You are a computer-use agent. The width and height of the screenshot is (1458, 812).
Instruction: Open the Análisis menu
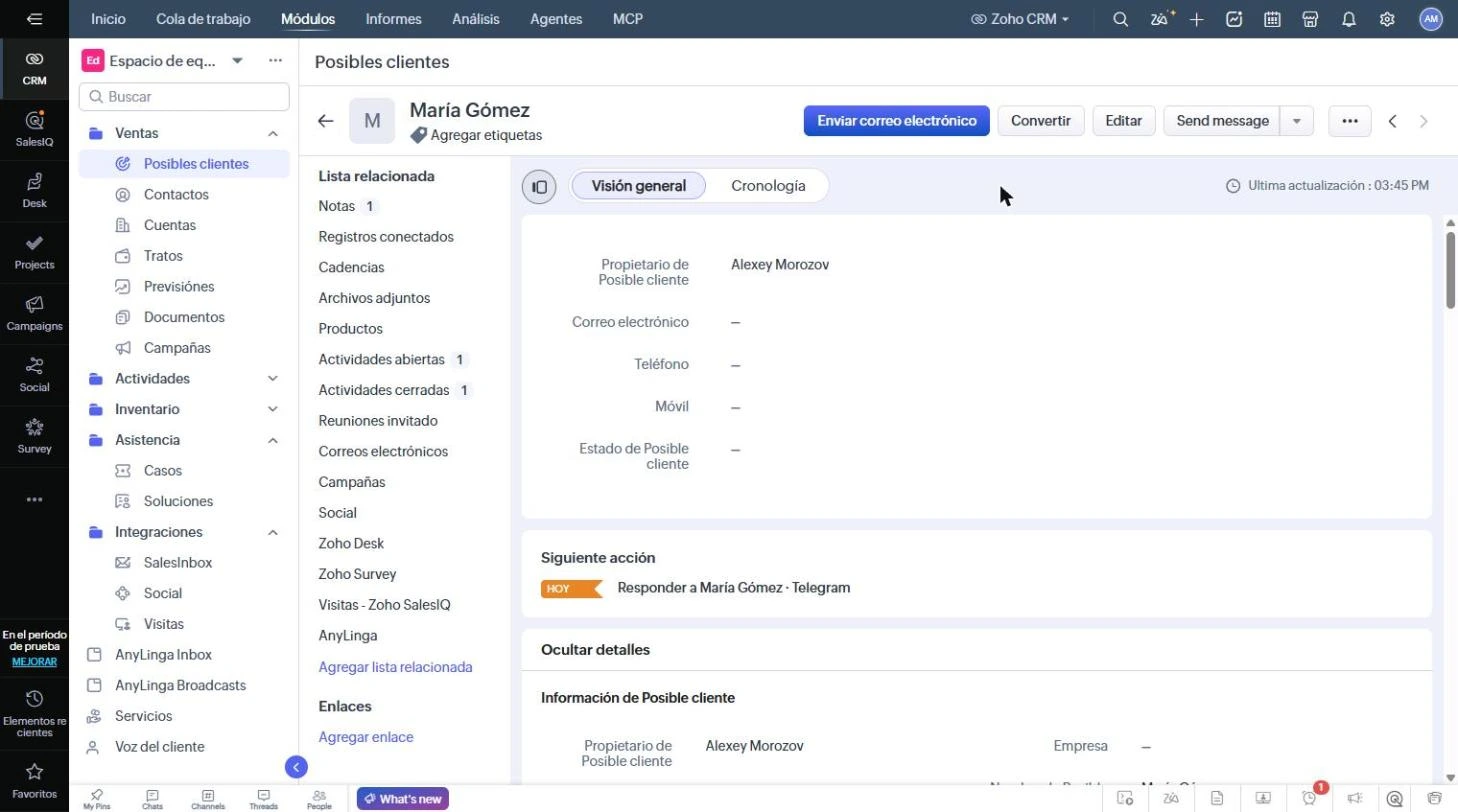point(475,19)
